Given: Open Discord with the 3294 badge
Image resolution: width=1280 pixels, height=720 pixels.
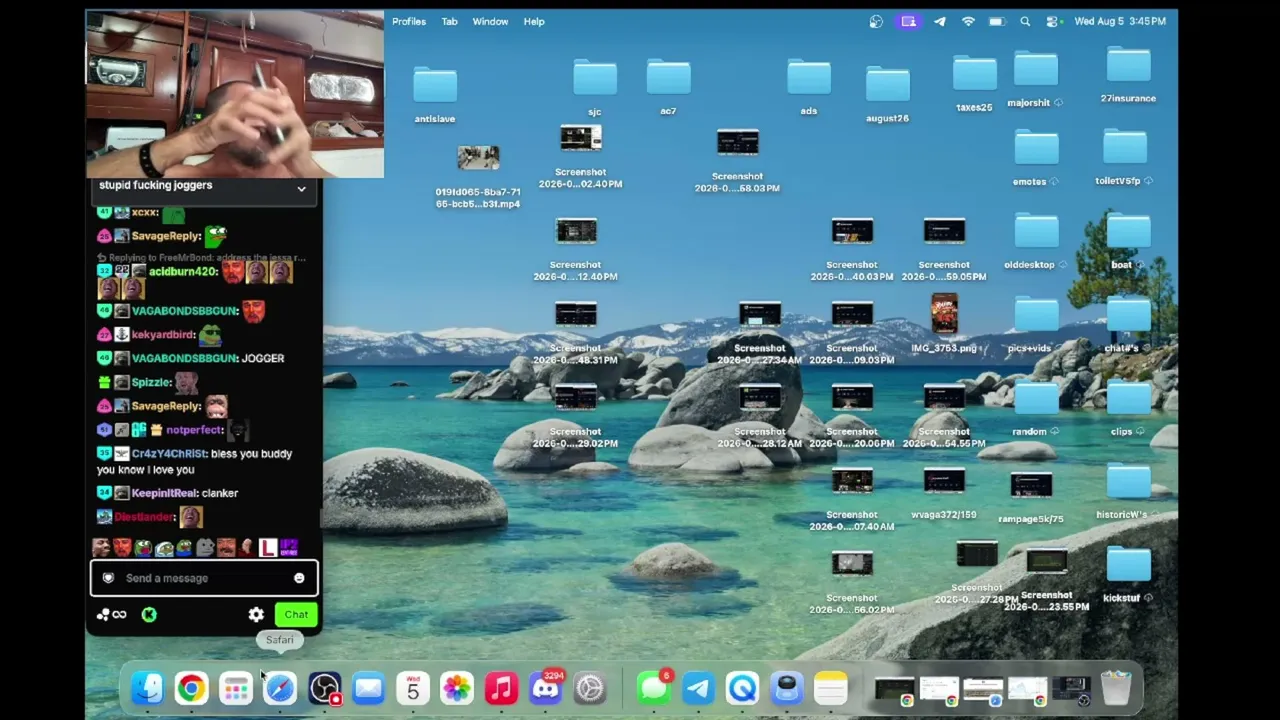Looking at the screenshot, I should tap(545, 688).
